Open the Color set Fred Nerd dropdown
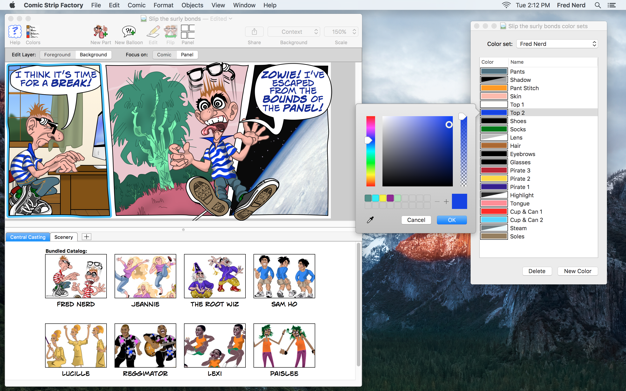The width and height of the screenshot is (626, 391). pos(557,44)
